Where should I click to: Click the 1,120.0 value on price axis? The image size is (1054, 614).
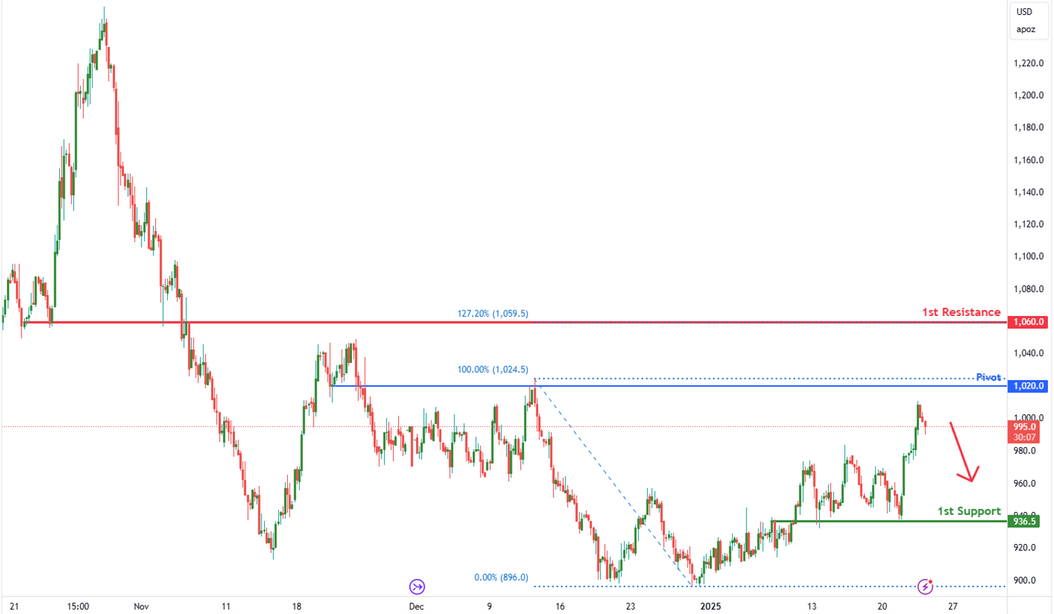pyautogui.click(x=1028, y=225)
